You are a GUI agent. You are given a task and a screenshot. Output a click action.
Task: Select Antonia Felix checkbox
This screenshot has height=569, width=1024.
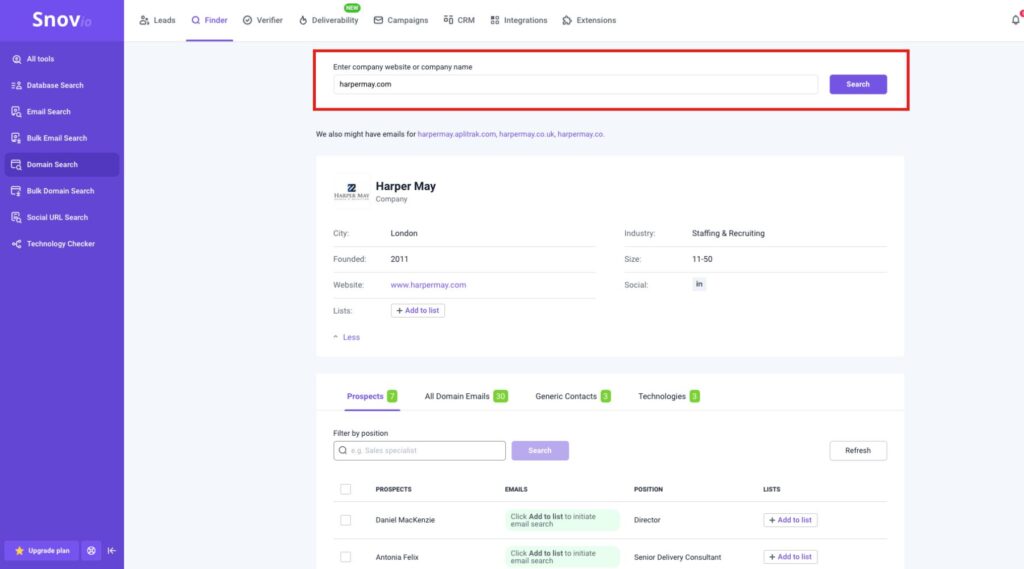click(x=345, y=557)
